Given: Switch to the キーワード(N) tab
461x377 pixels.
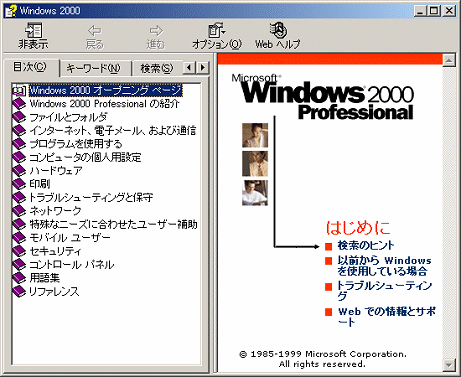Looking at the screenshot, I should [93, 68].
